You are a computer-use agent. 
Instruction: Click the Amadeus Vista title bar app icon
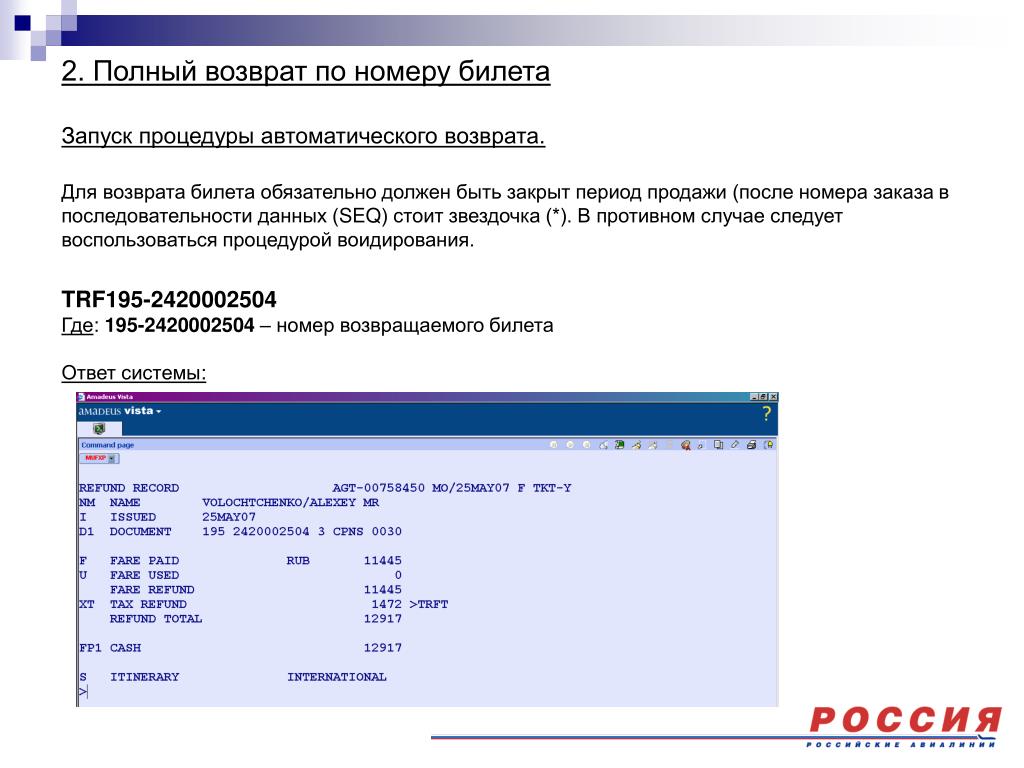tap(81, 396)
